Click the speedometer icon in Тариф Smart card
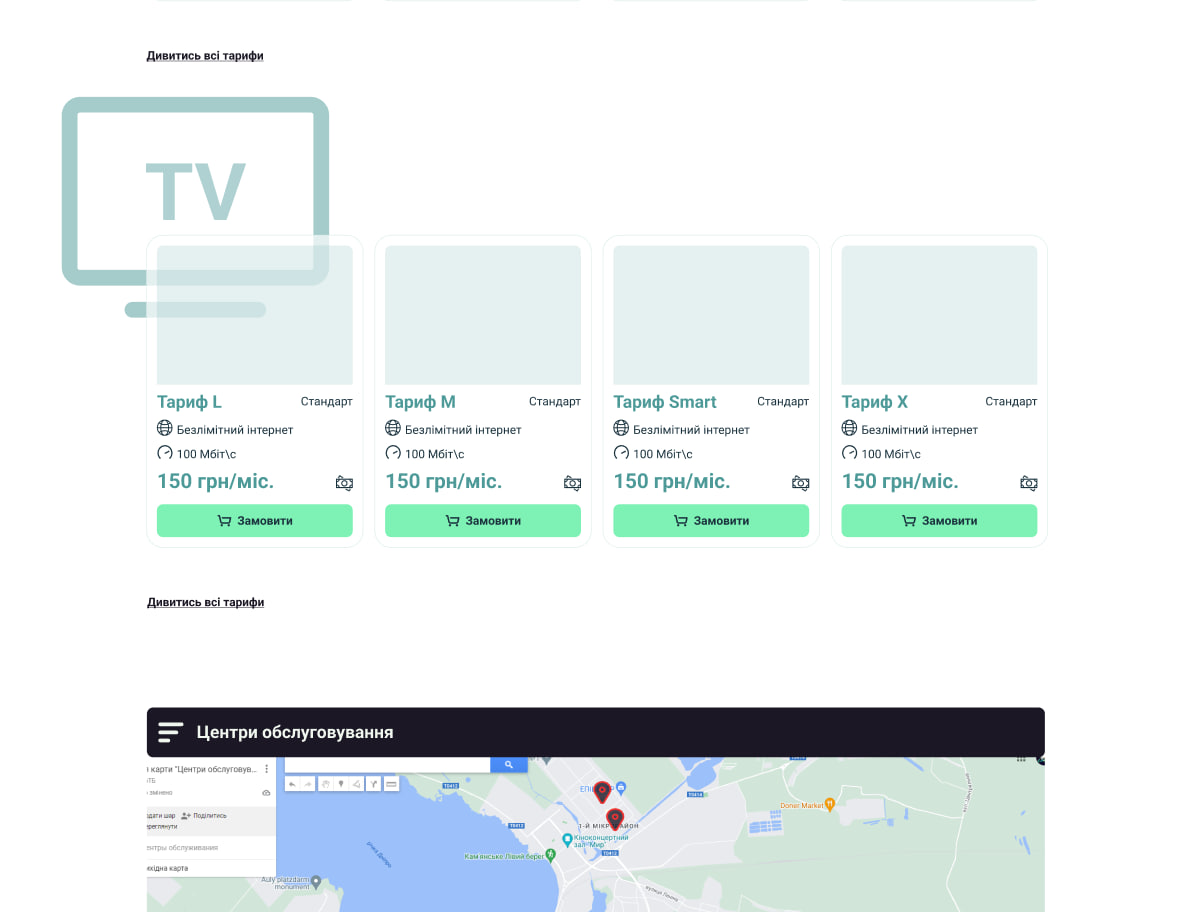This screenshot has width=1189, height=912. pos(621,453)
